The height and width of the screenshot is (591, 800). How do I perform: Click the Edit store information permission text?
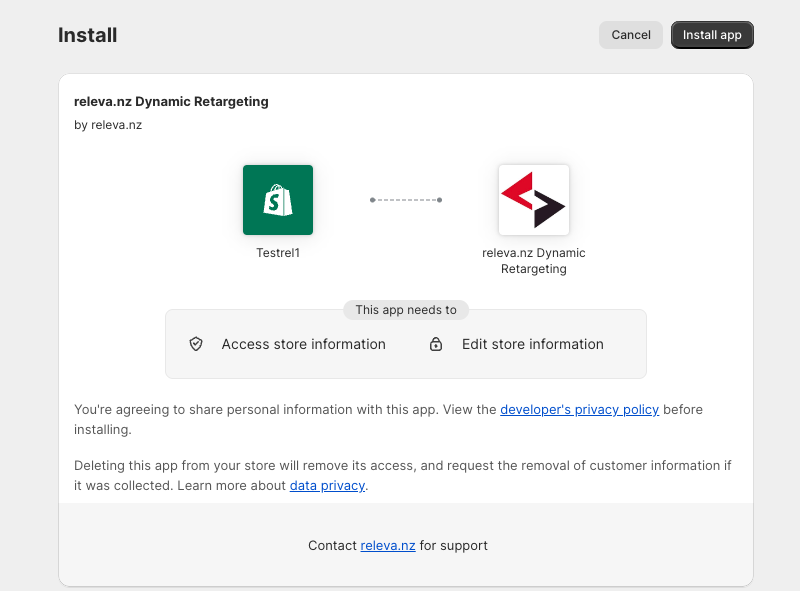click(533, 344)
